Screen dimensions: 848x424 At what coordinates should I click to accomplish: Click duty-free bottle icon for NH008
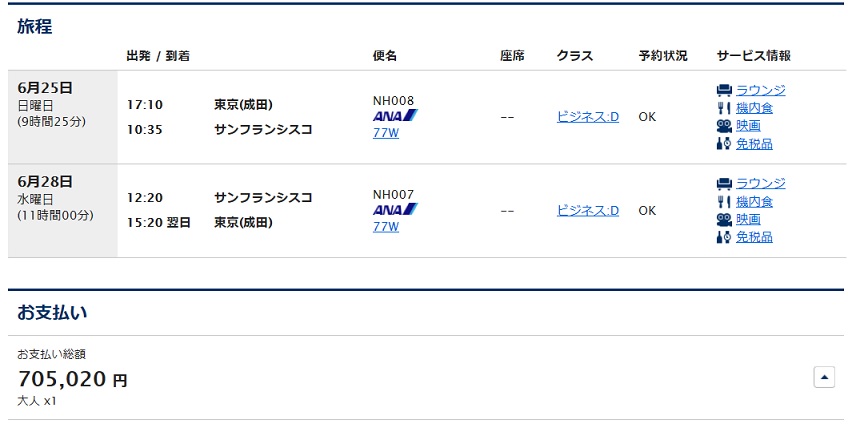(x=724, y=144)
